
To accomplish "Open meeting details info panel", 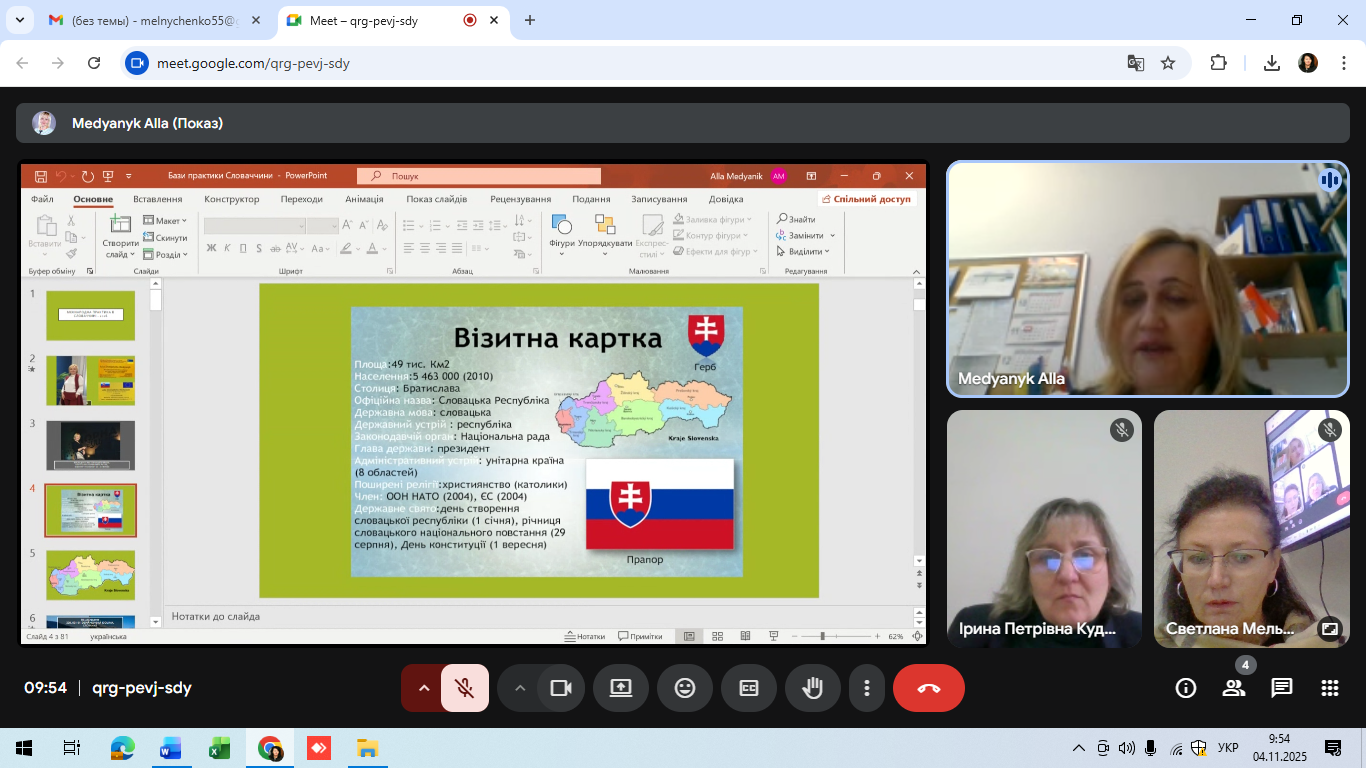I will 1186,688.
